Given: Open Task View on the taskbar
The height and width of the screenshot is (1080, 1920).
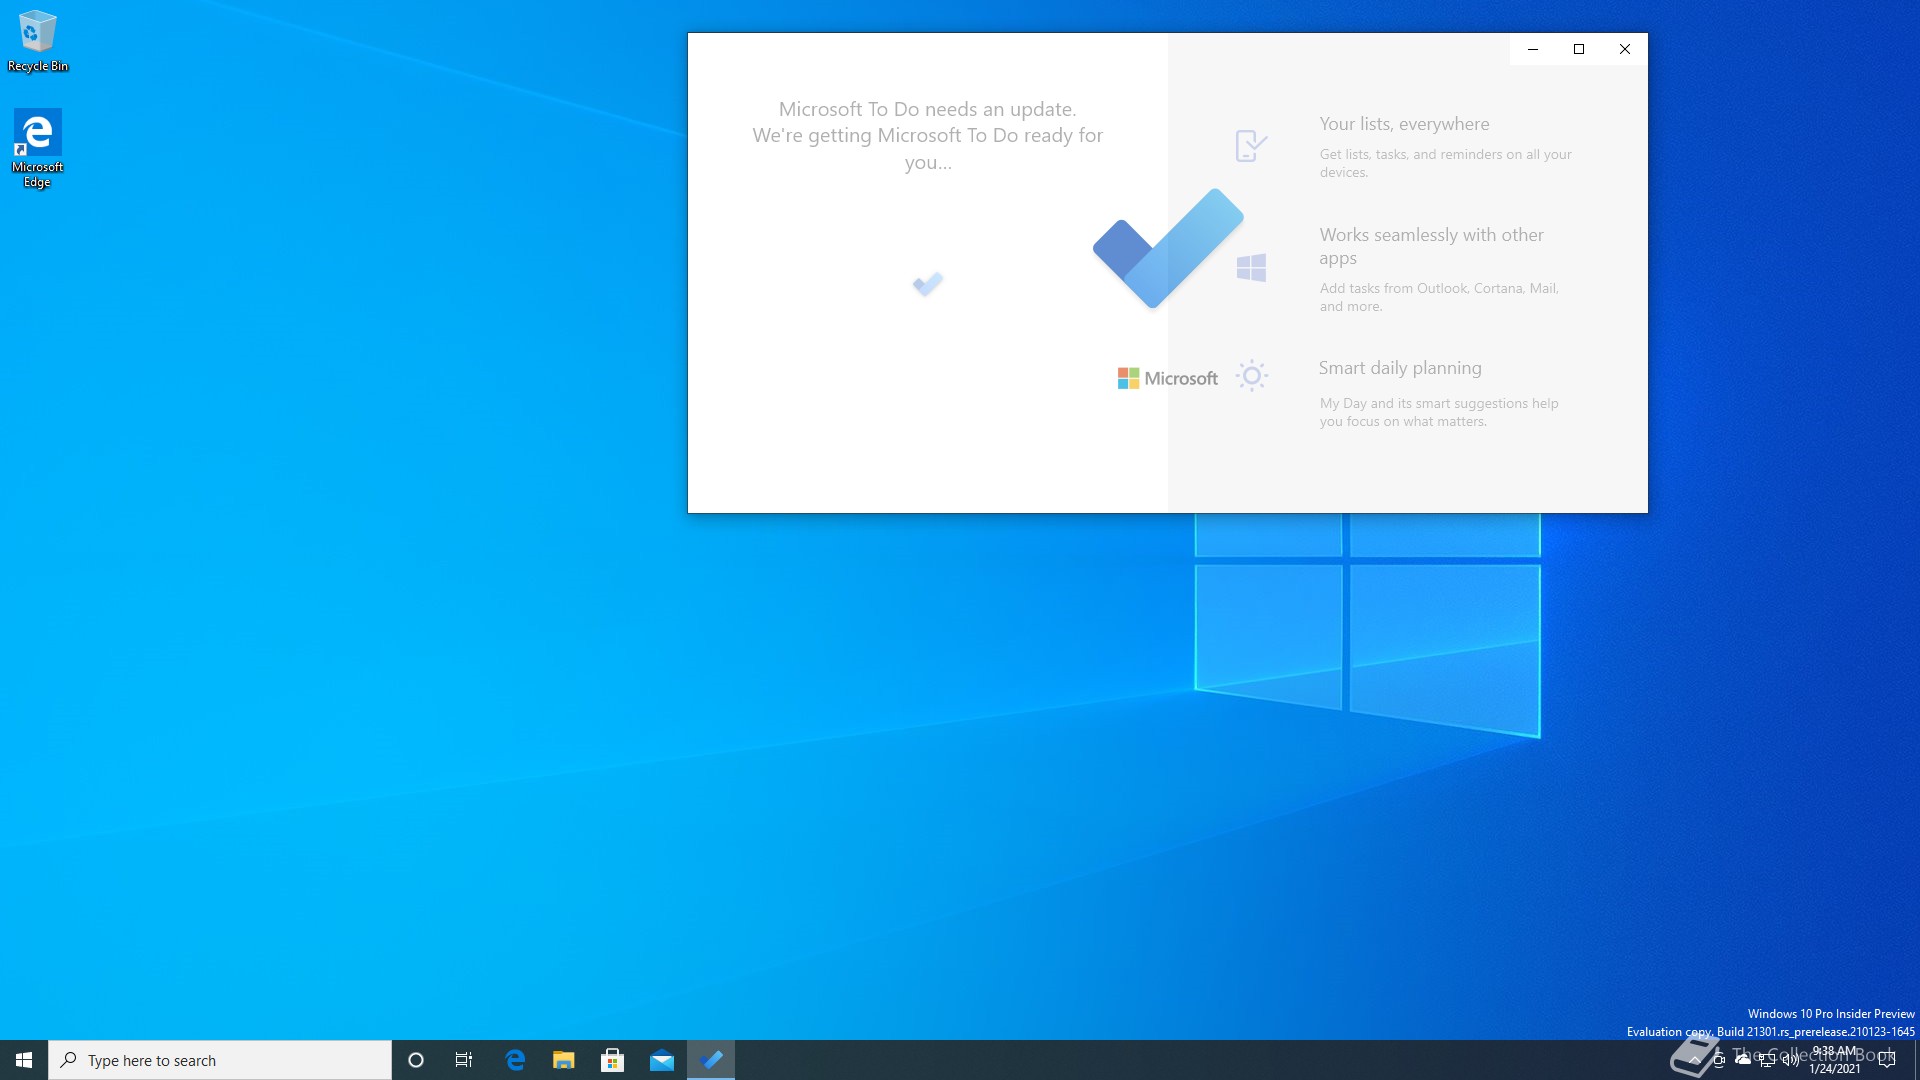Looking at the screenshot, I should click(x=464, y=1060).
